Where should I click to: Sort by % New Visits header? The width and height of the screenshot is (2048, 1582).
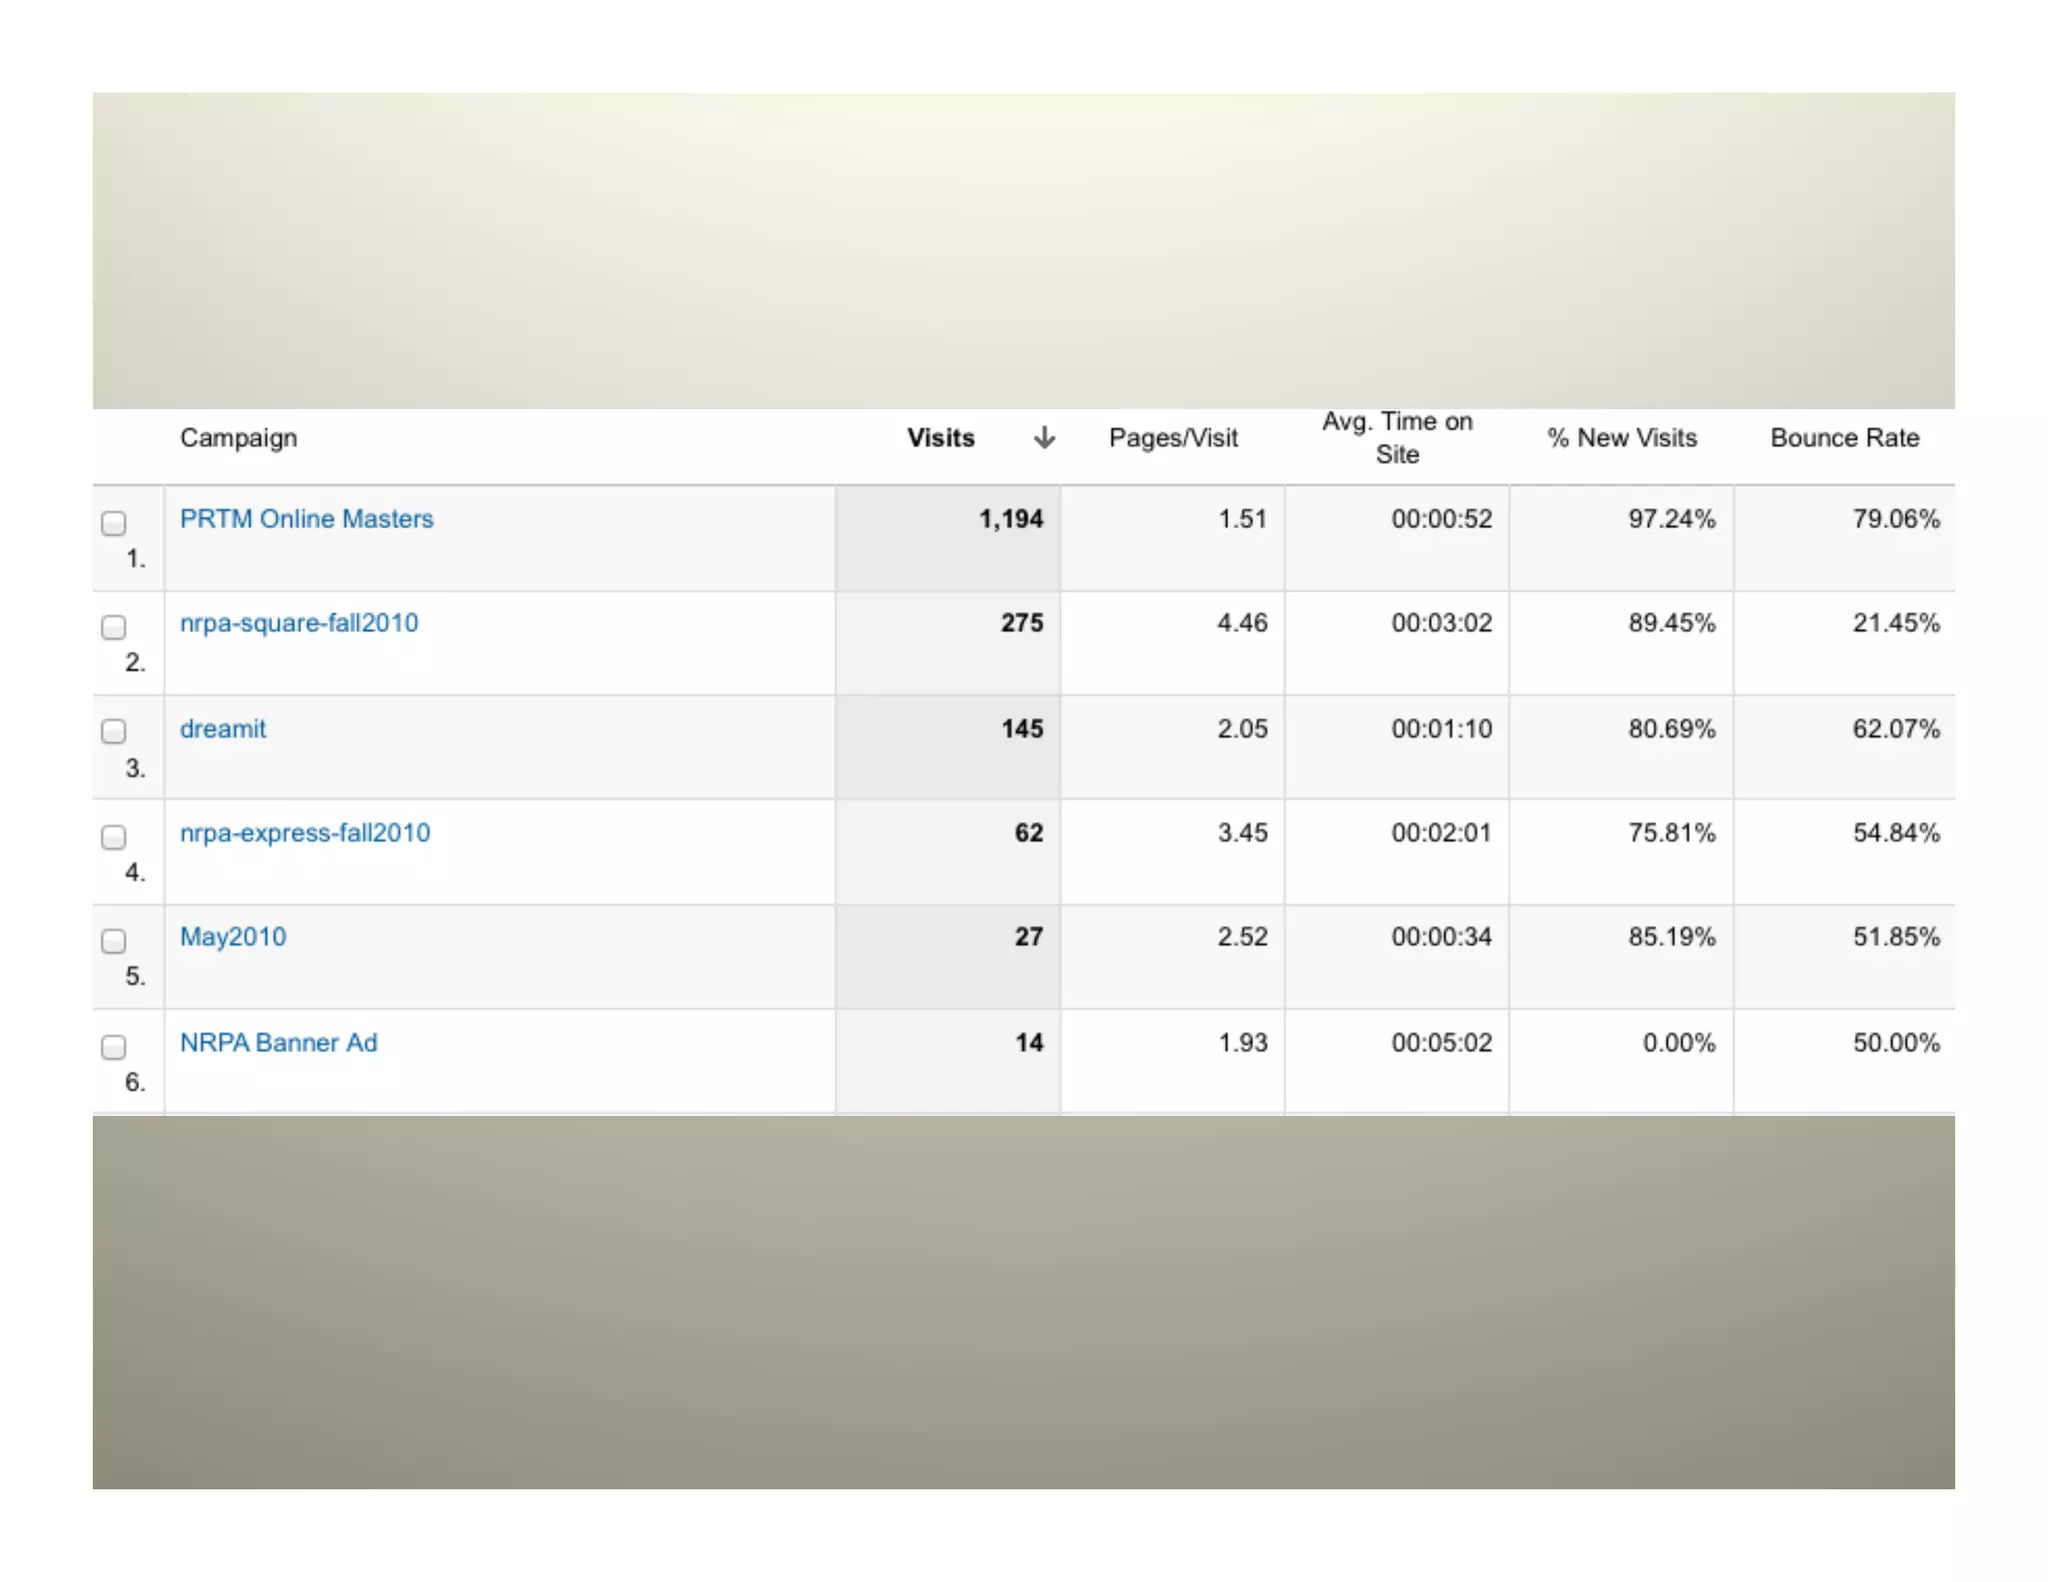1622,438
